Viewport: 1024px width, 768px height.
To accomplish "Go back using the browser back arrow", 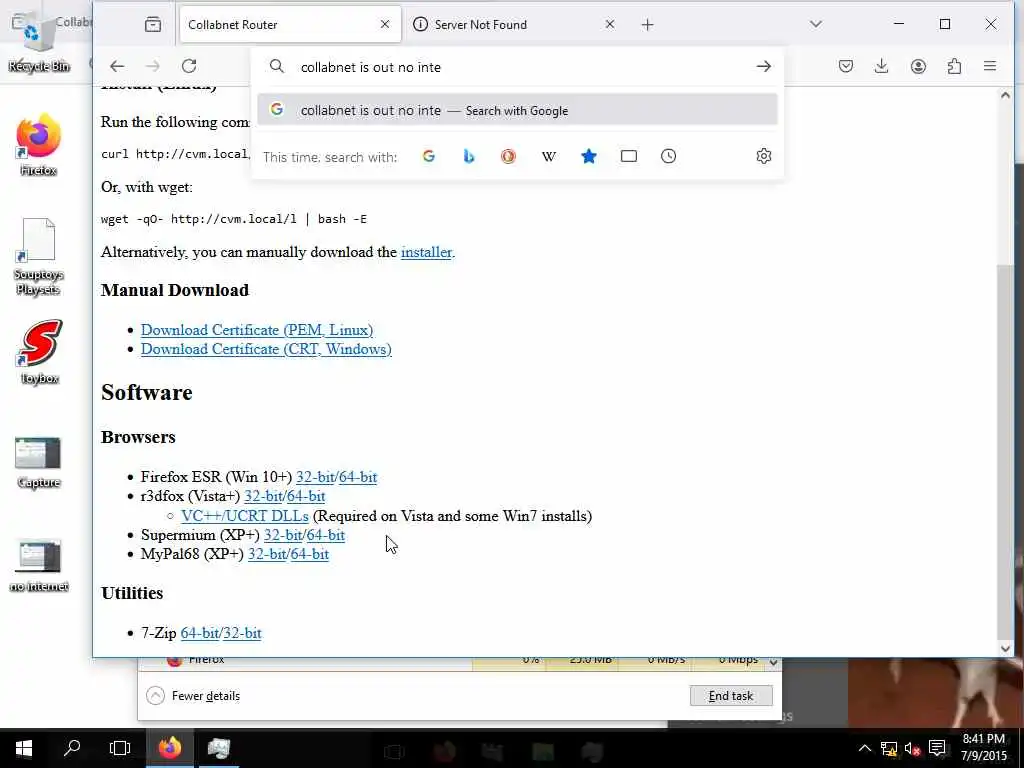I will [x=117, y=66].
